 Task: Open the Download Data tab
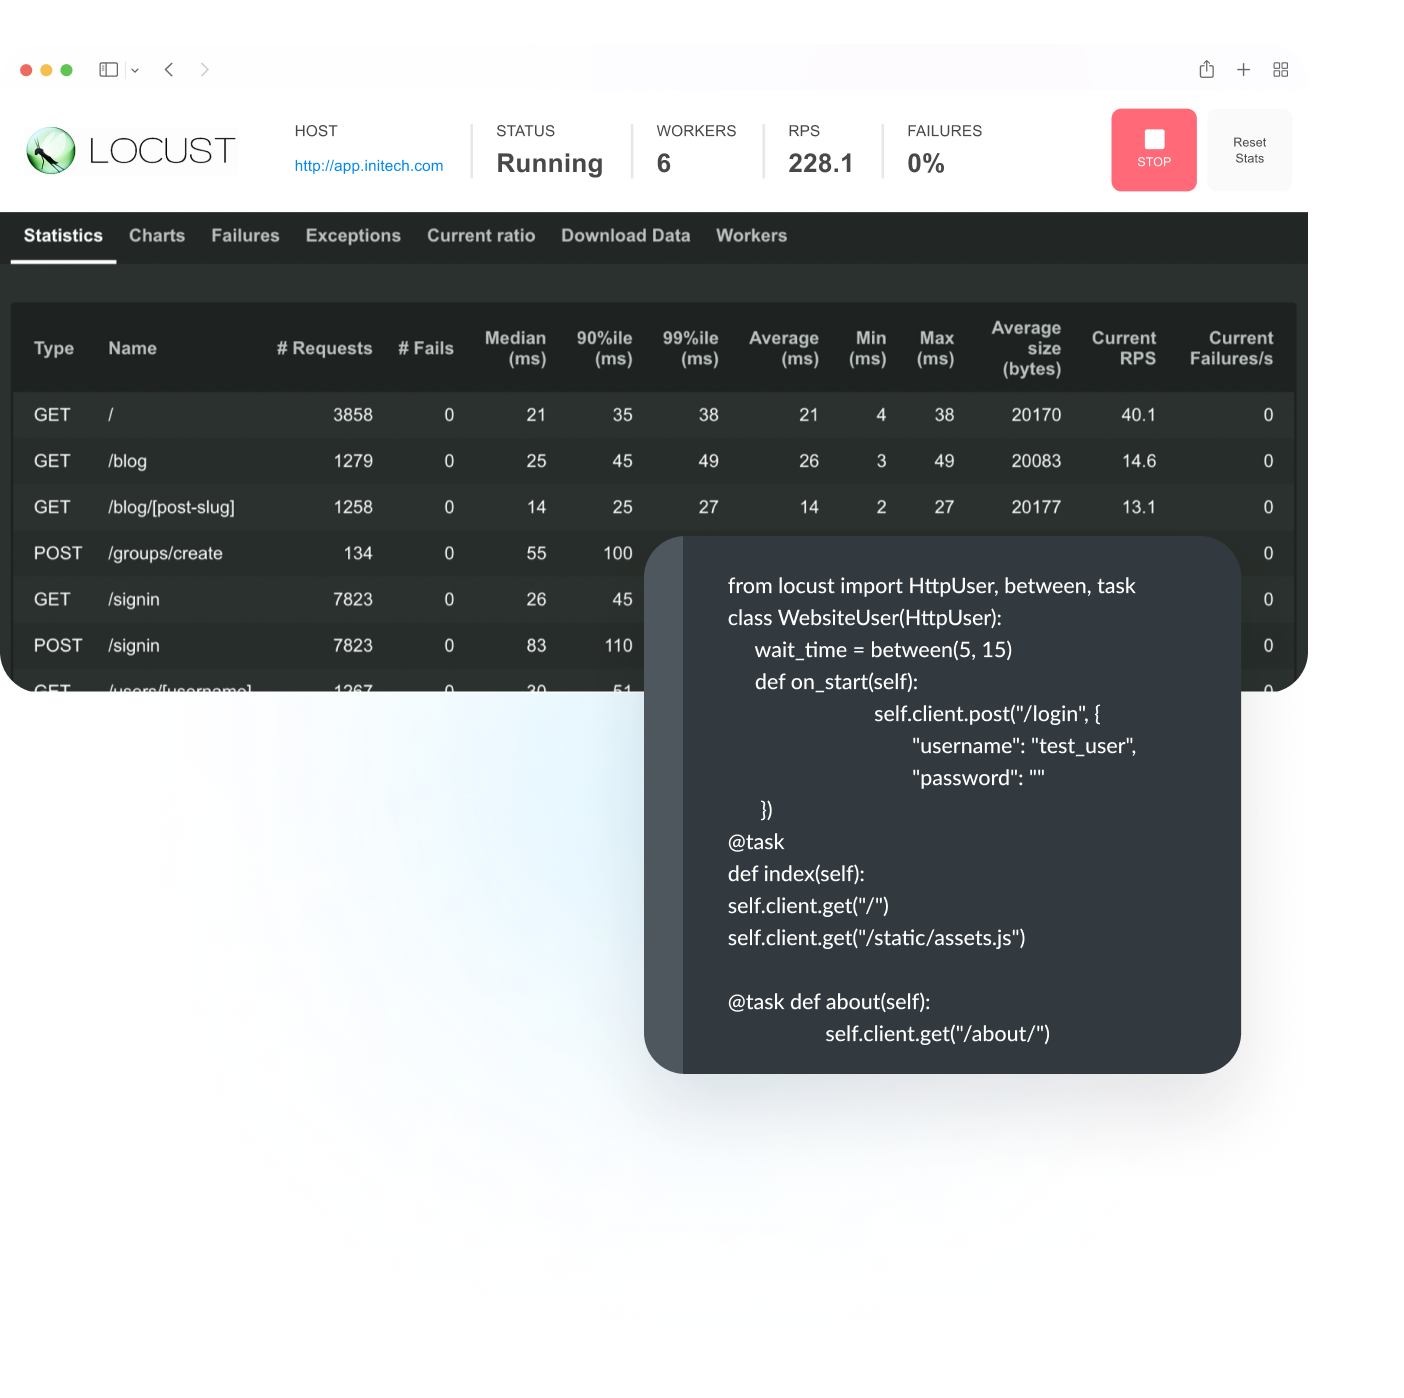625,236
